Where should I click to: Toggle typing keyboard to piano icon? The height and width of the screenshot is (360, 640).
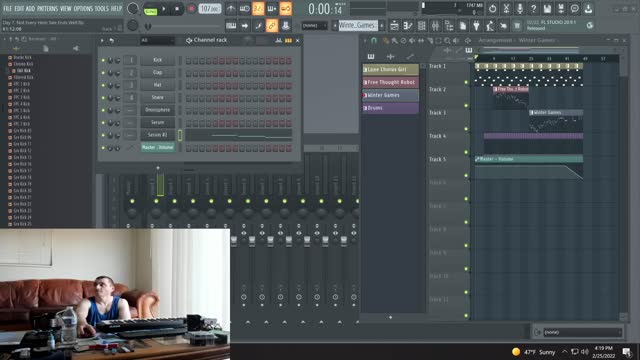pyautogui.click(x=231, y=26)
